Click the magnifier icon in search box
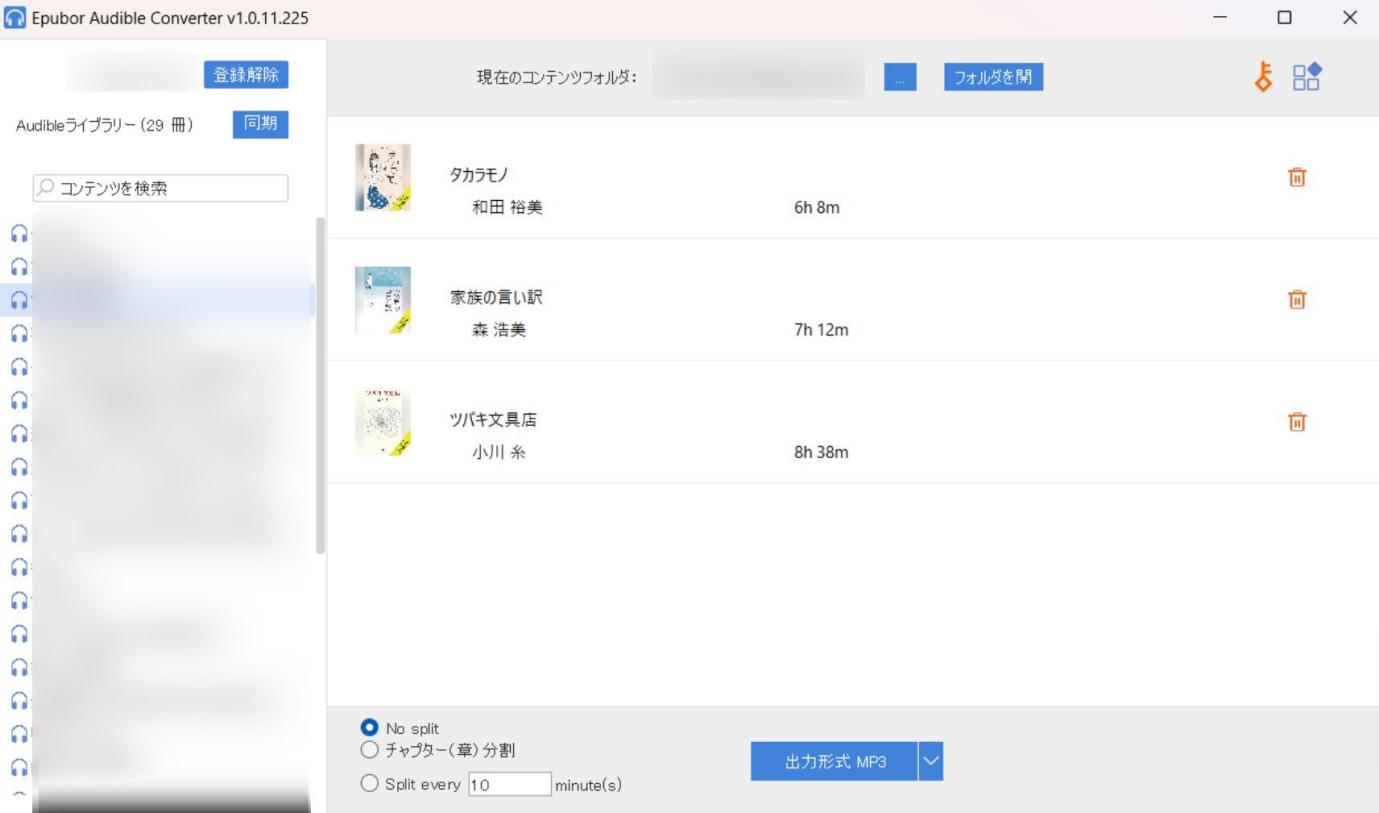 47,188
